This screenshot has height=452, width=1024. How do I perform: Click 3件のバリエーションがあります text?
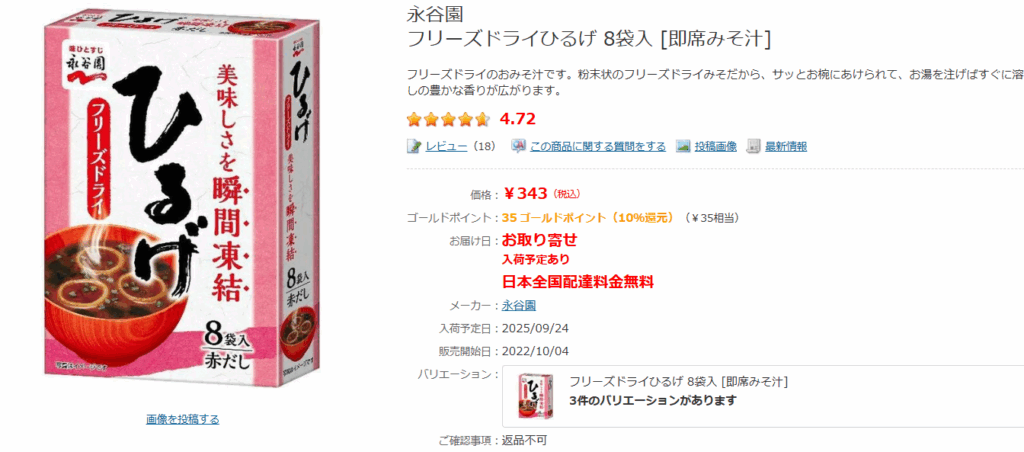point(652,400)
